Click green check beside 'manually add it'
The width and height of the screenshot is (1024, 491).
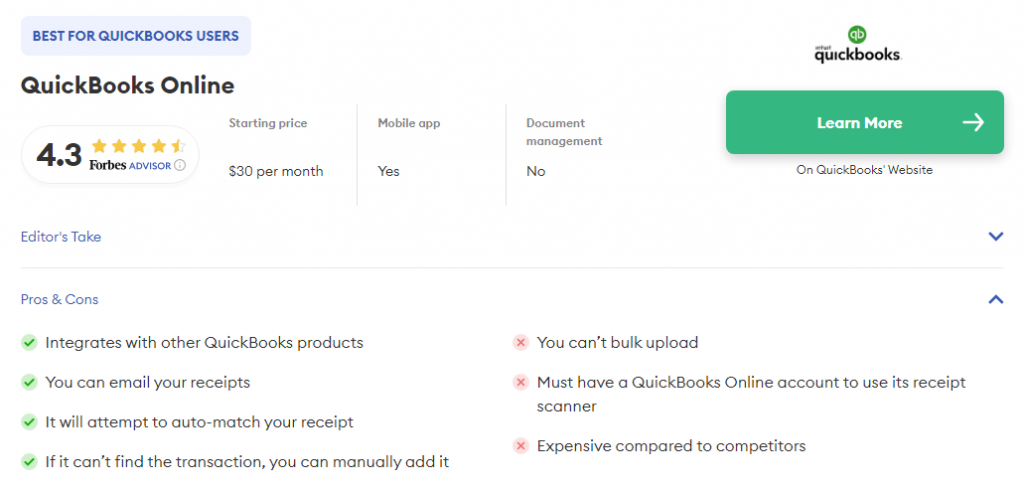tap(30, 462)
